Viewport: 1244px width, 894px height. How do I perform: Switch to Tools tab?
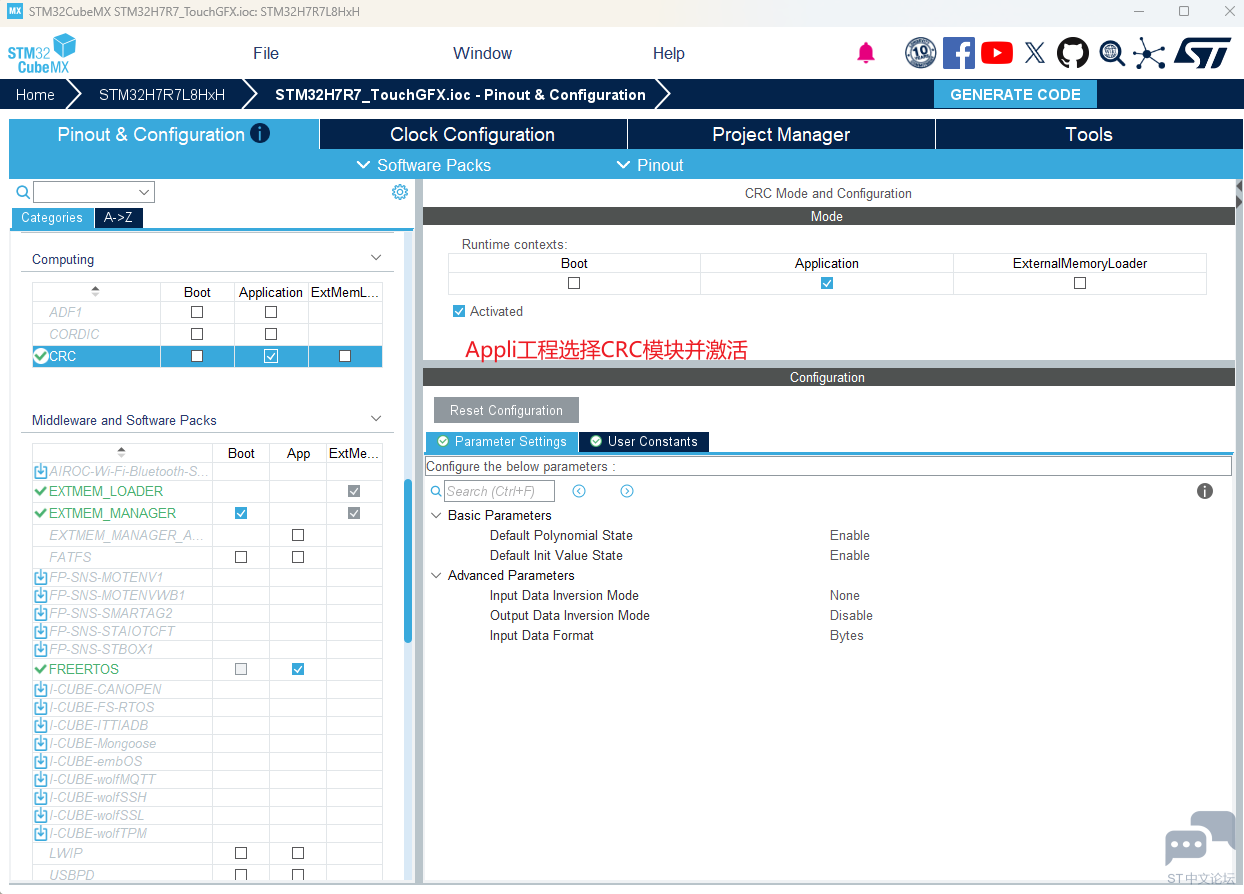click(x=1089, y=135)
